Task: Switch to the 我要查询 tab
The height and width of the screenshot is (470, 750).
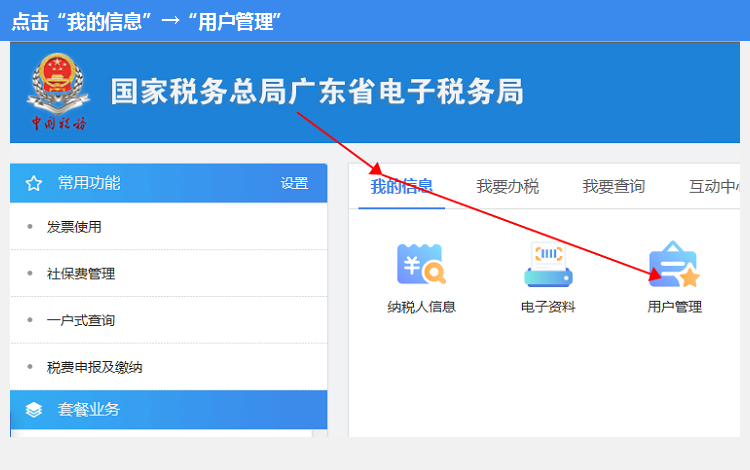Action: [x=614, y=186]
